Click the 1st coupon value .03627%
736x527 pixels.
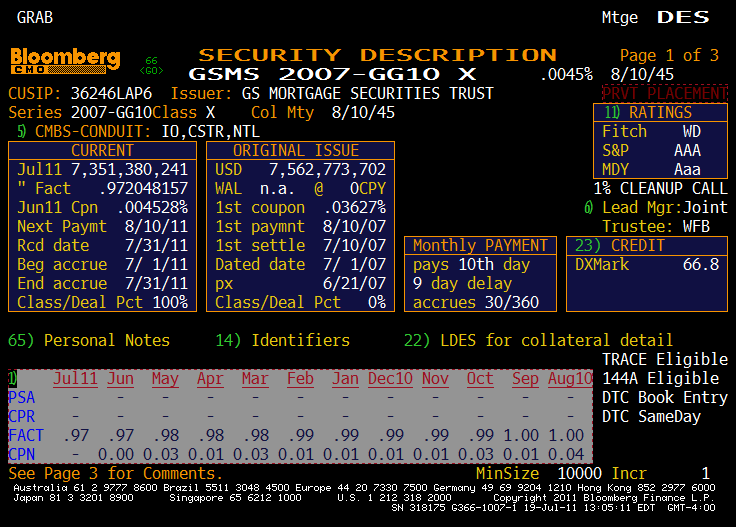[x=355, y=207]
